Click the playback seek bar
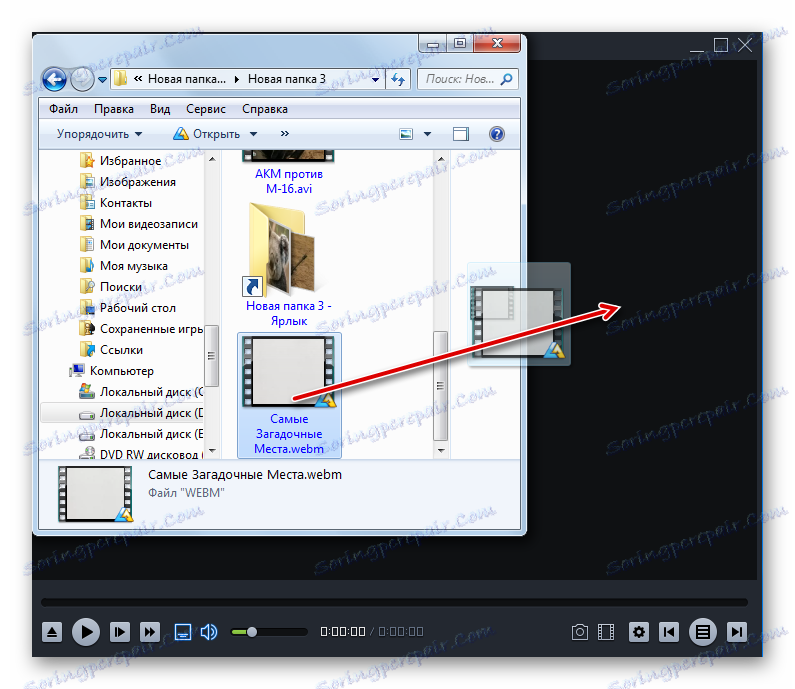 coord(394,602)
